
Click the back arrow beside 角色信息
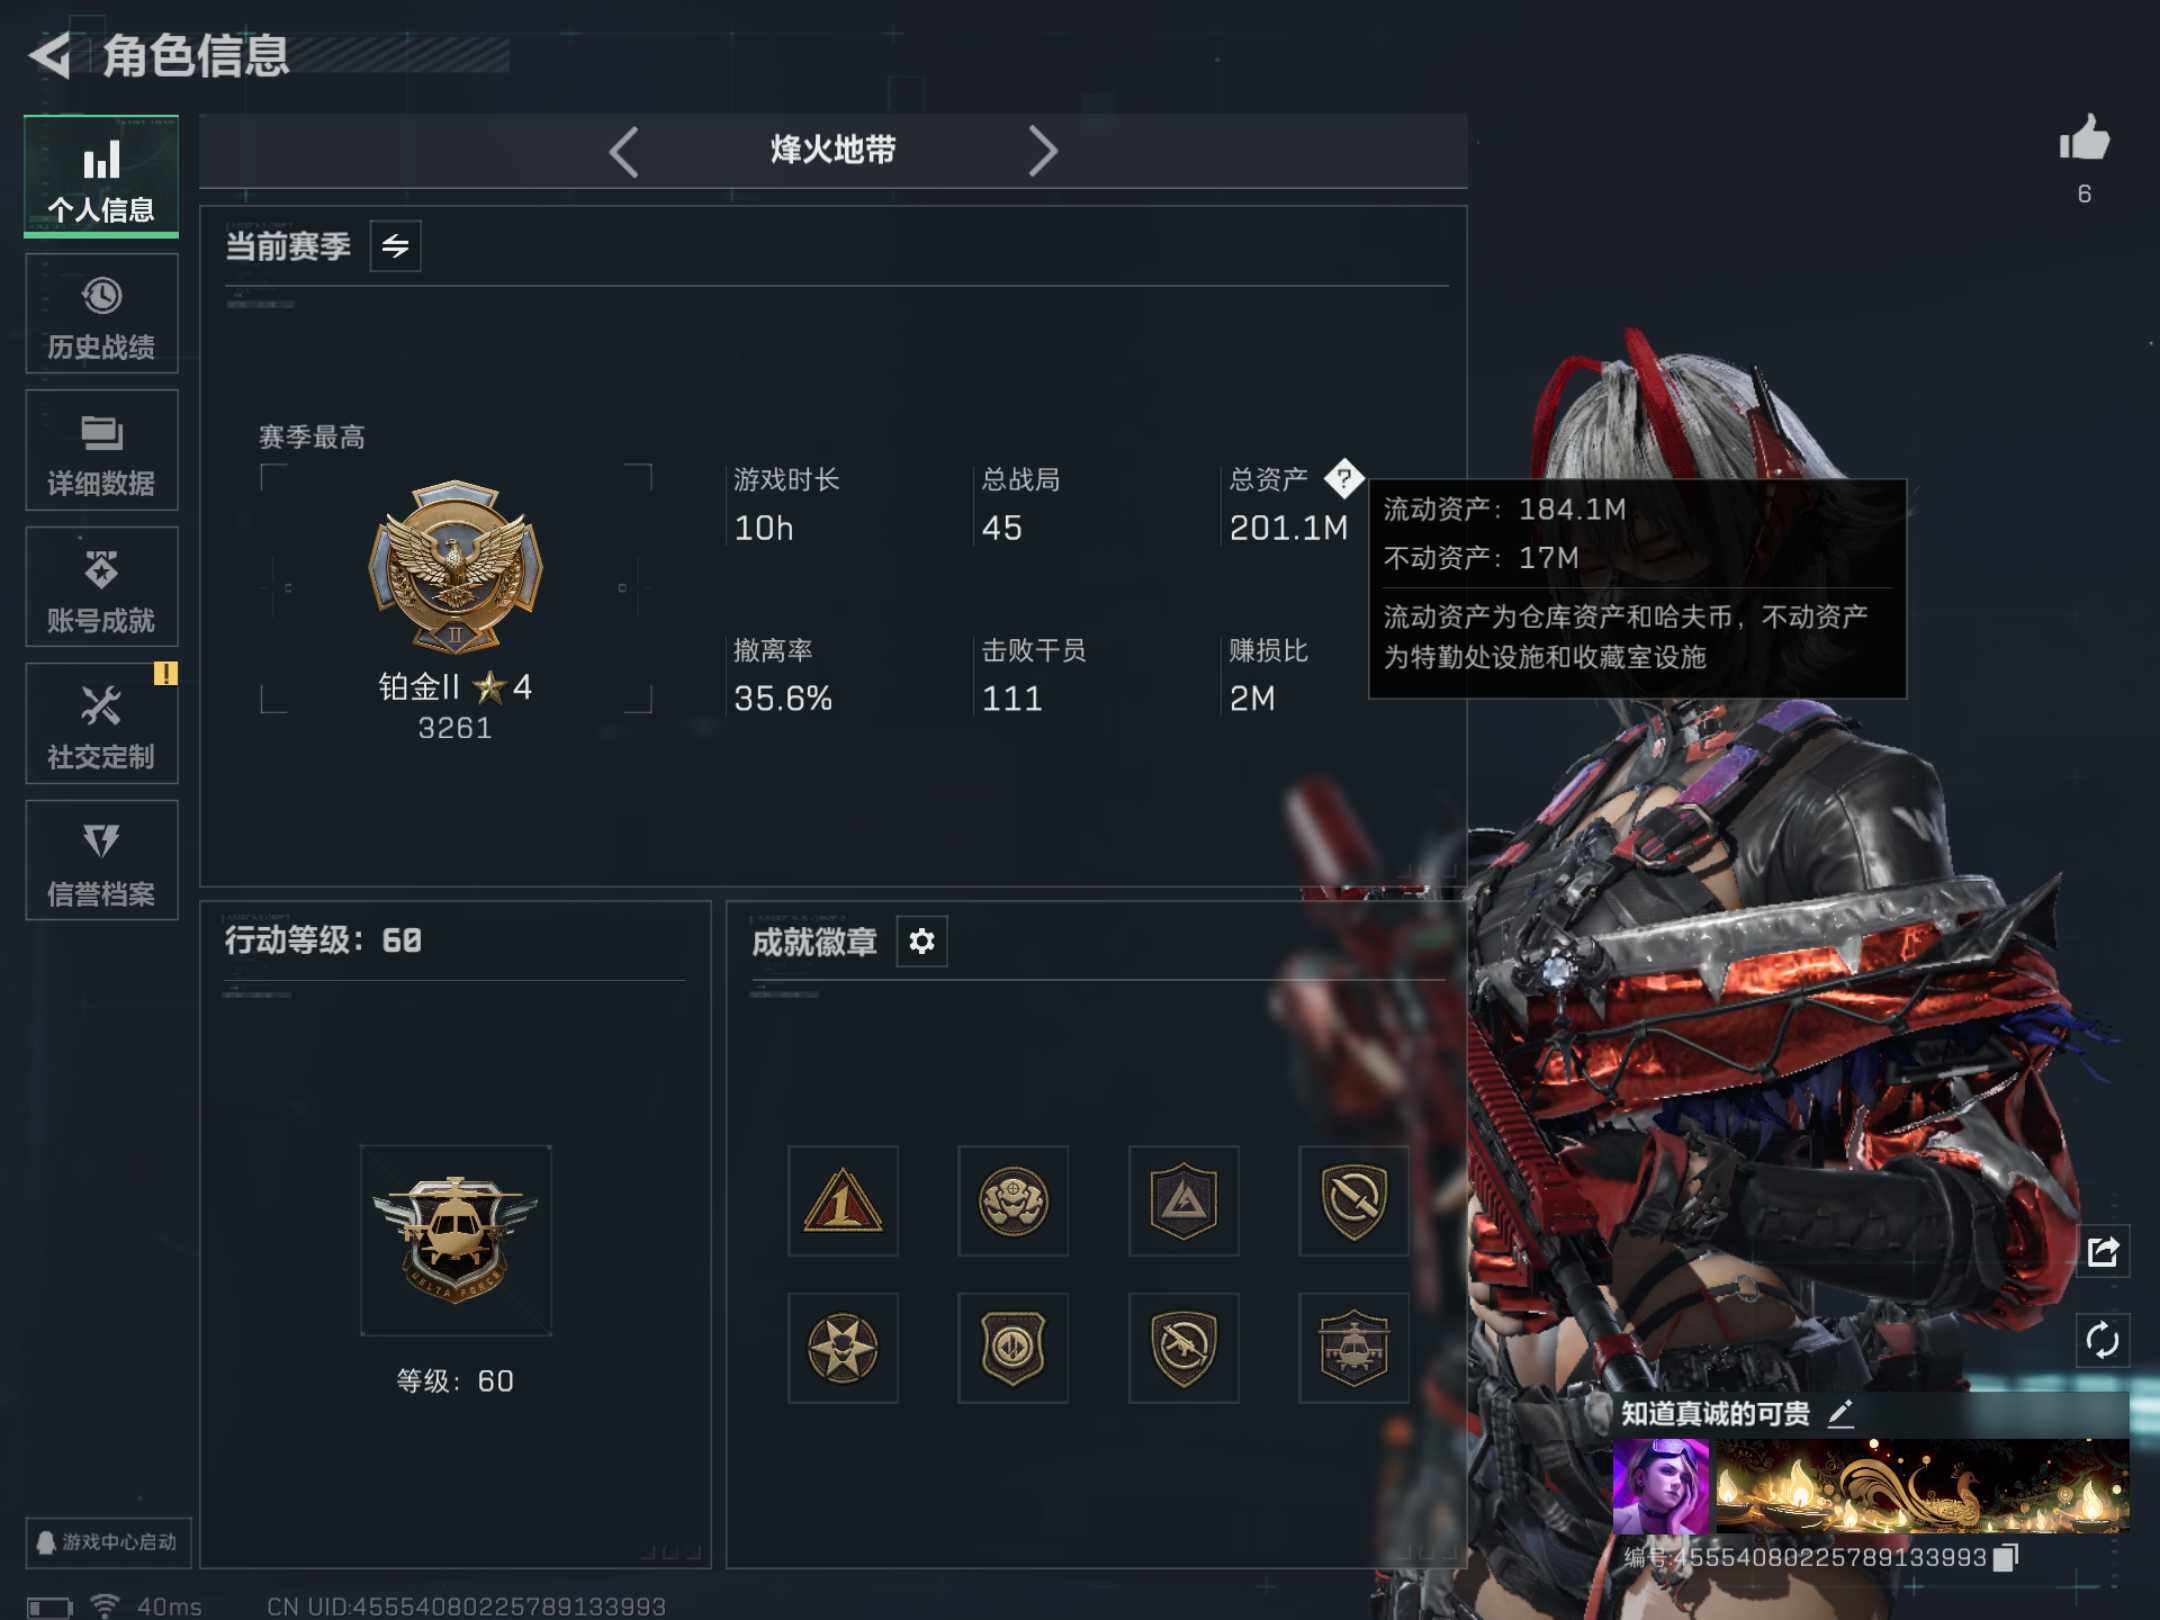50,55
